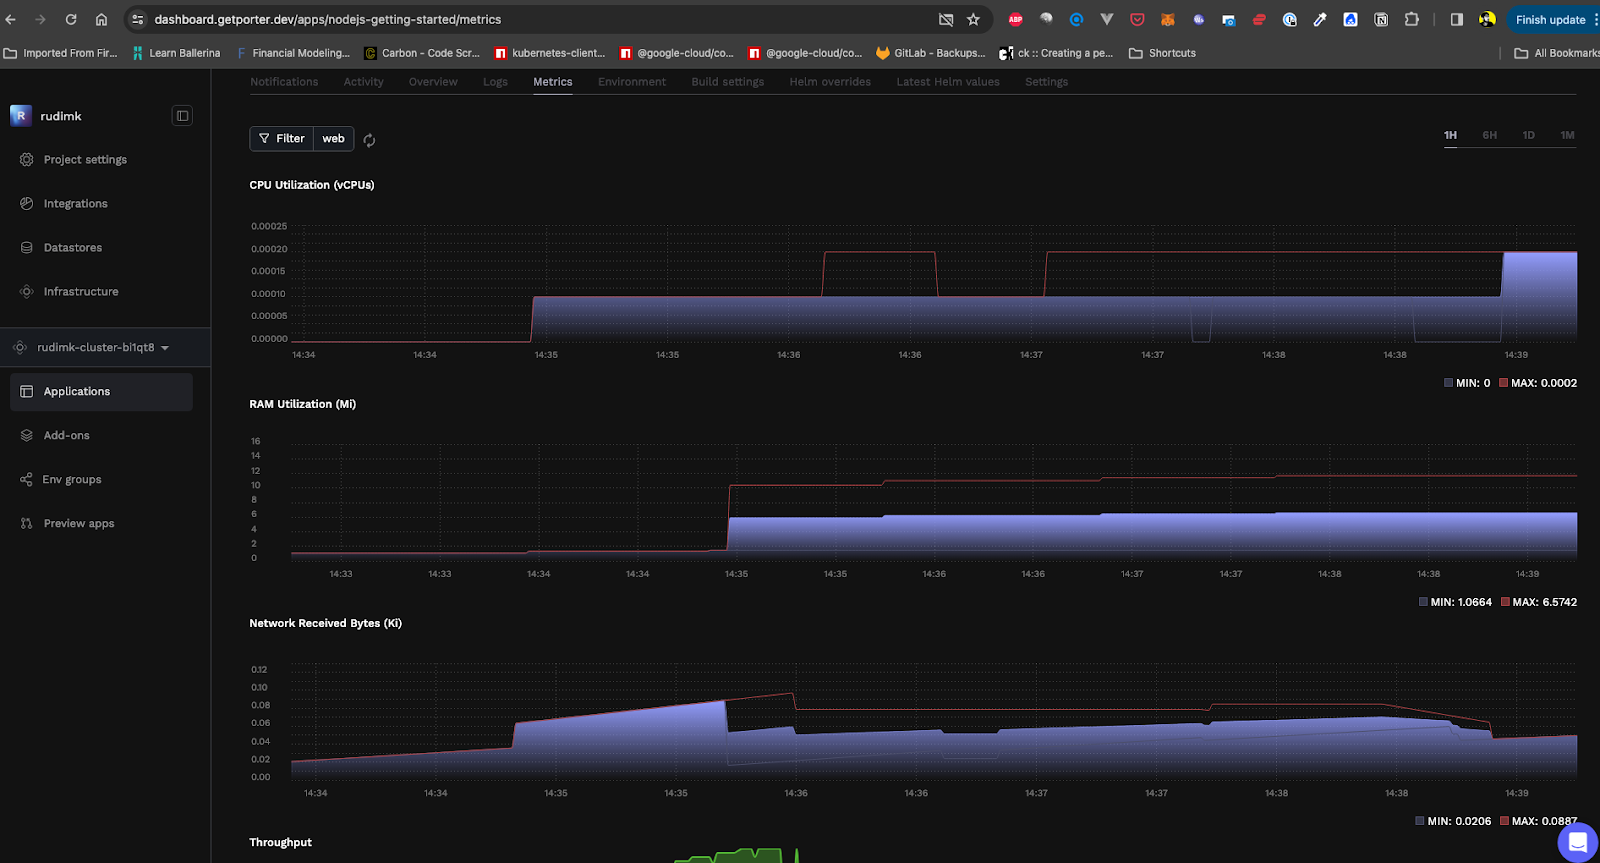Select the 6H time range
The height and width of the screenshot is (863, 1600).
[x=1489, y=135]
